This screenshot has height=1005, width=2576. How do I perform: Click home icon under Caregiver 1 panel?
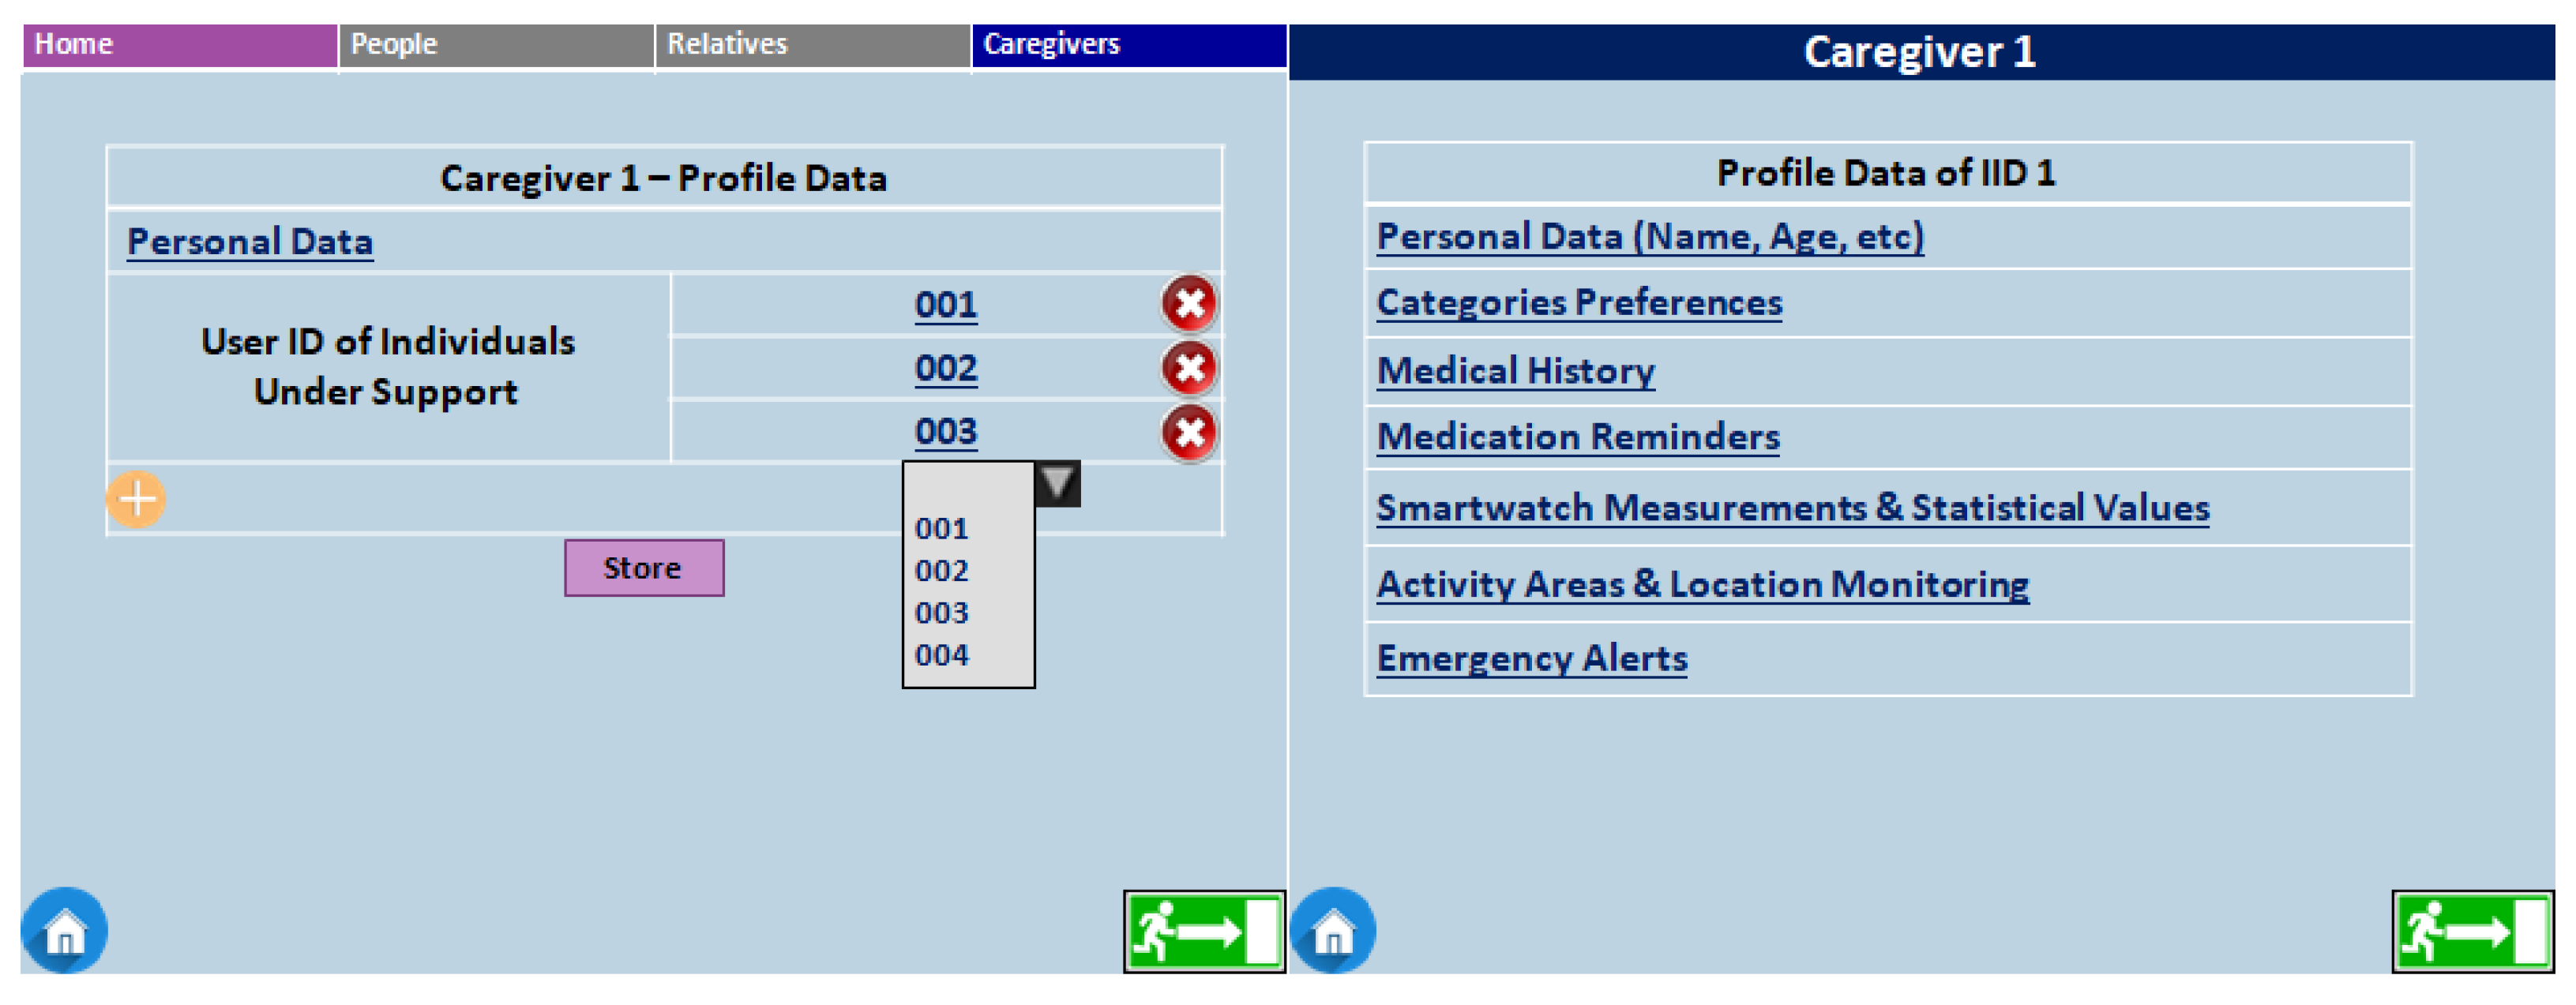[x=1333, y=931]
